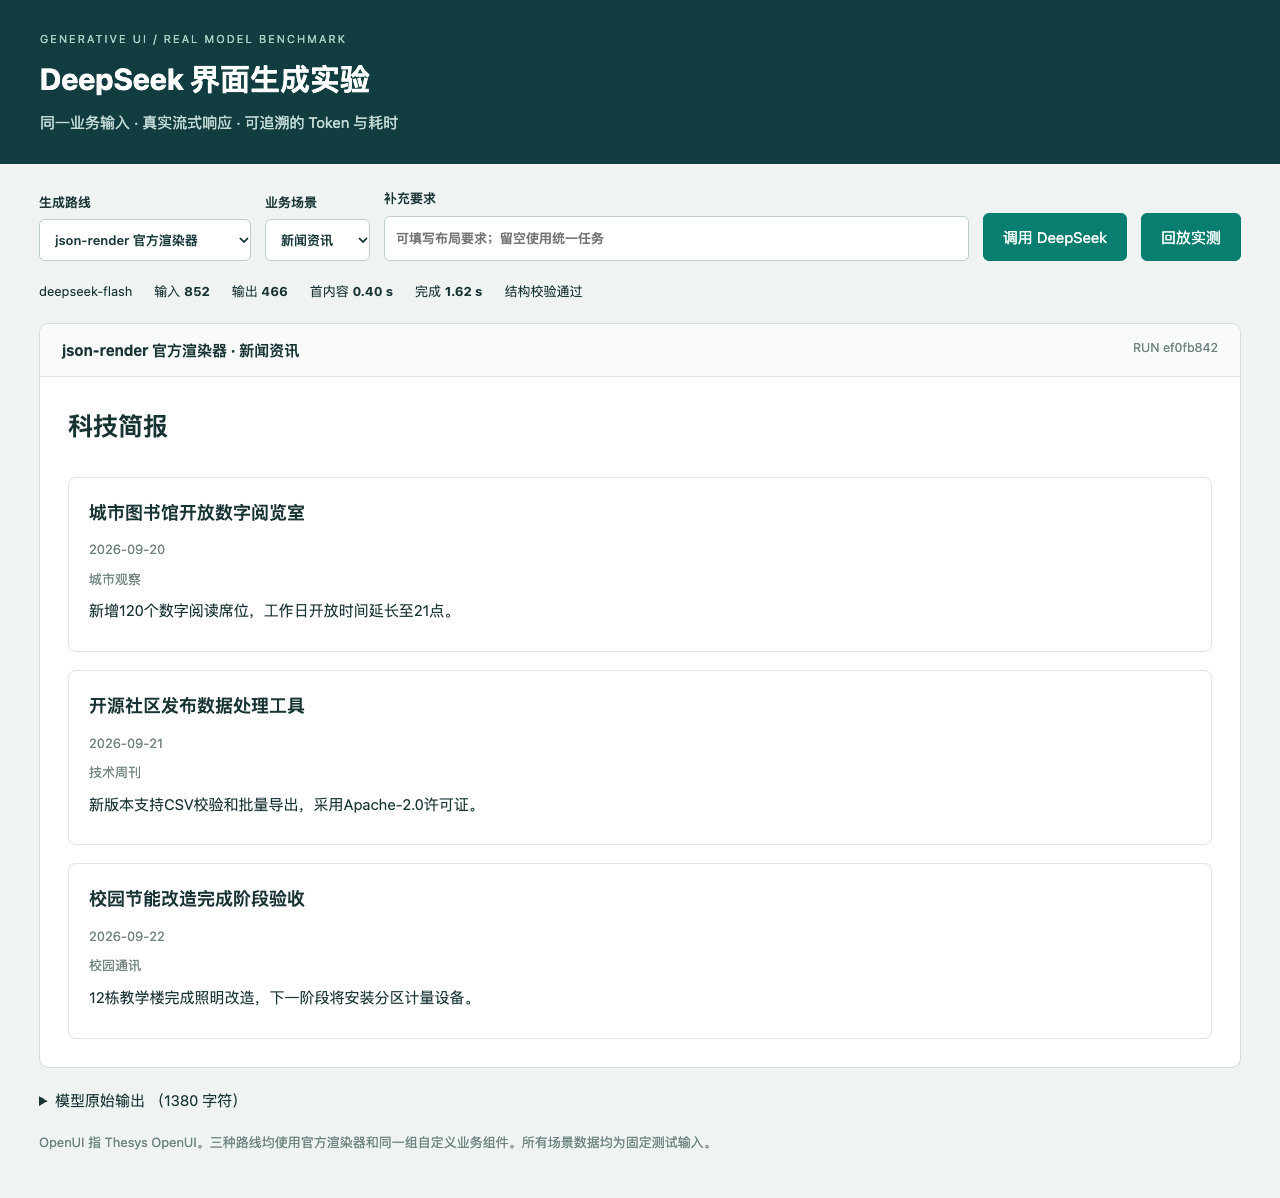The image size is (1280, 1198).
Task: Click the 补充要求 input field
Action: [676, 238]
